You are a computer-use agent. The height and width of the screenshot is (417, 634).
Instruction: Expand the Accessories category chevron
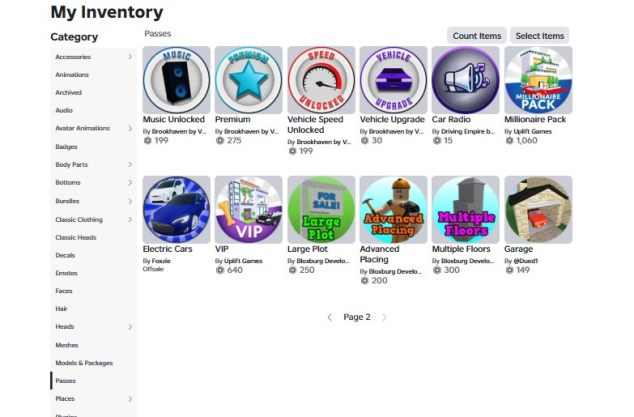click(130, 57)
